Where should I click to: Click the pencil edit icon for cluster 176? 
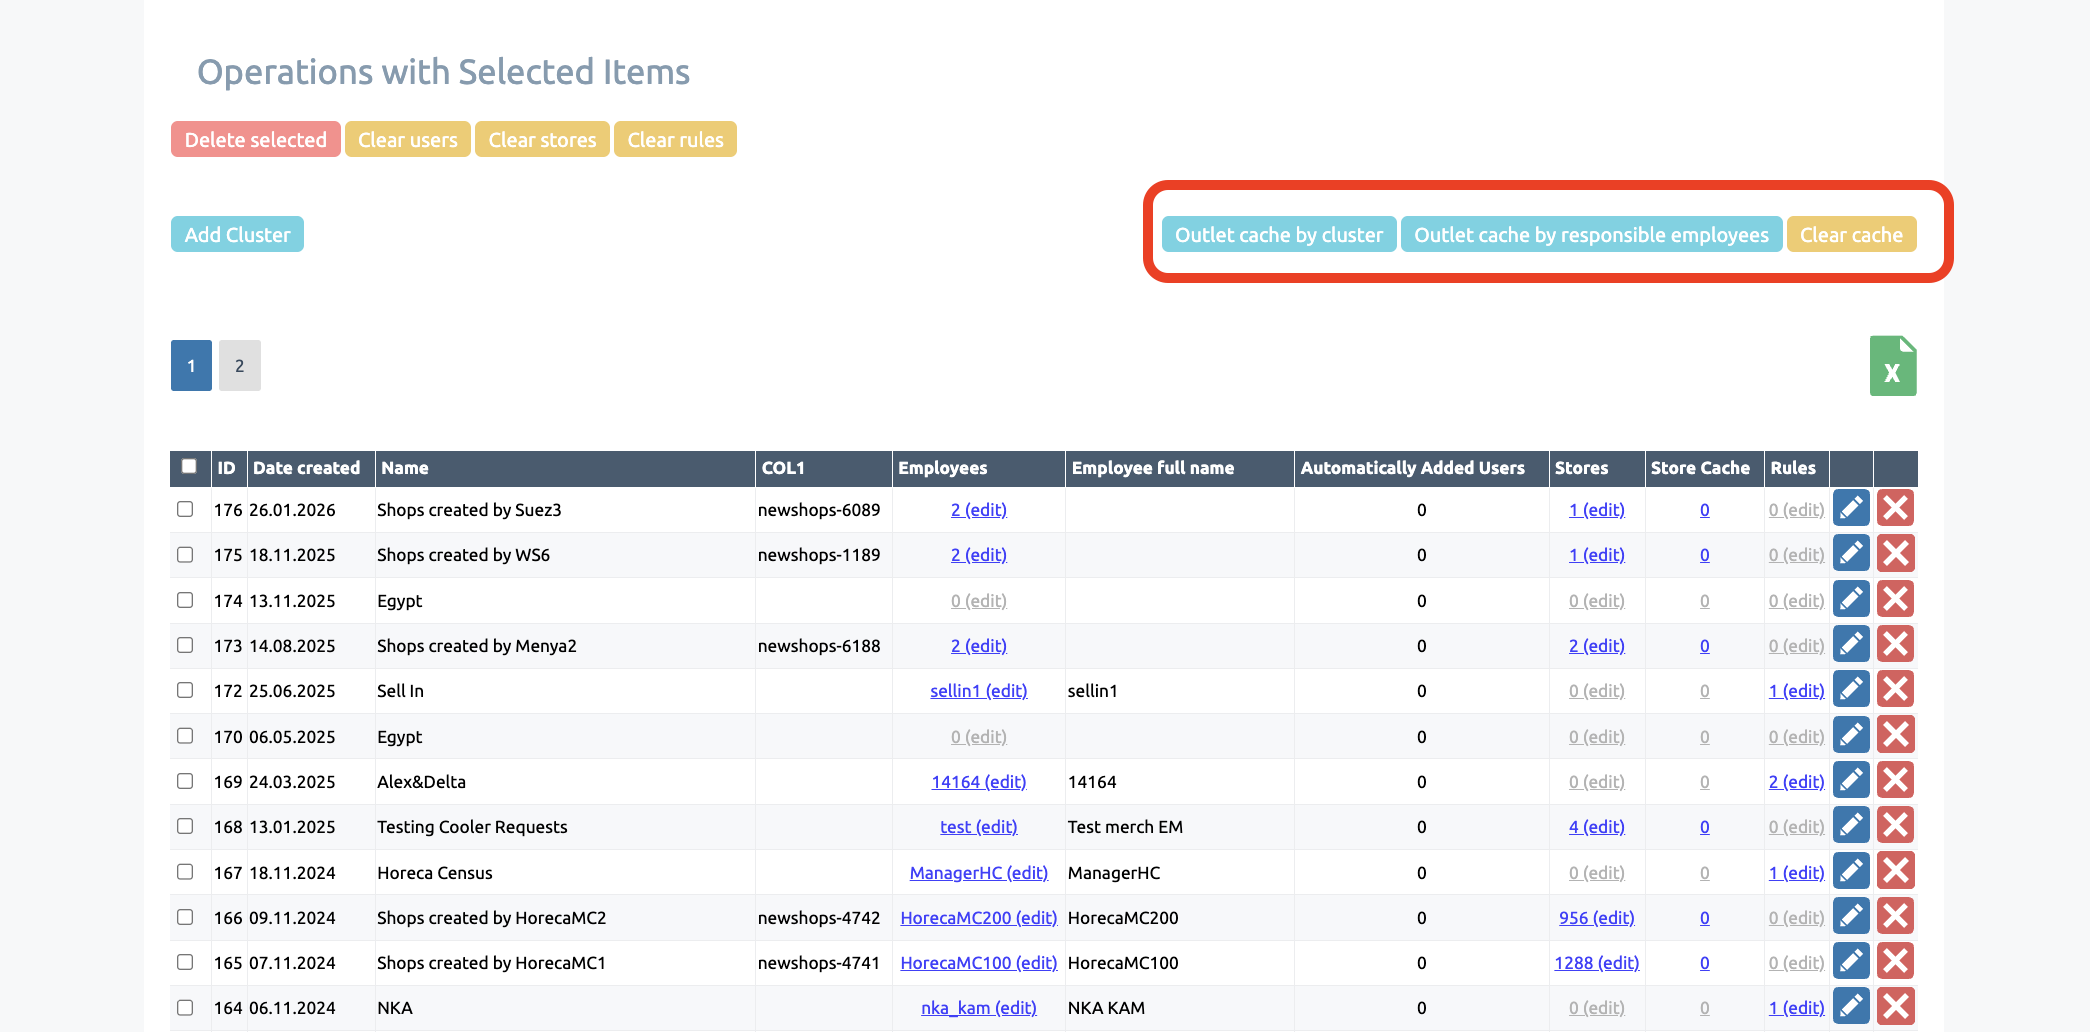1851,509
